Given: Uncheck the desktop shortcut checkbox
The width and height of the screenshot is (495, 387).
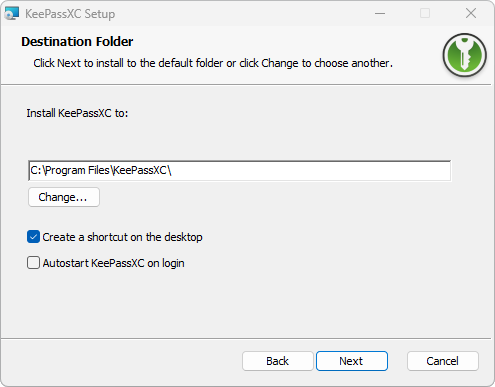Looking at the screenshot, I should (33, 237).
